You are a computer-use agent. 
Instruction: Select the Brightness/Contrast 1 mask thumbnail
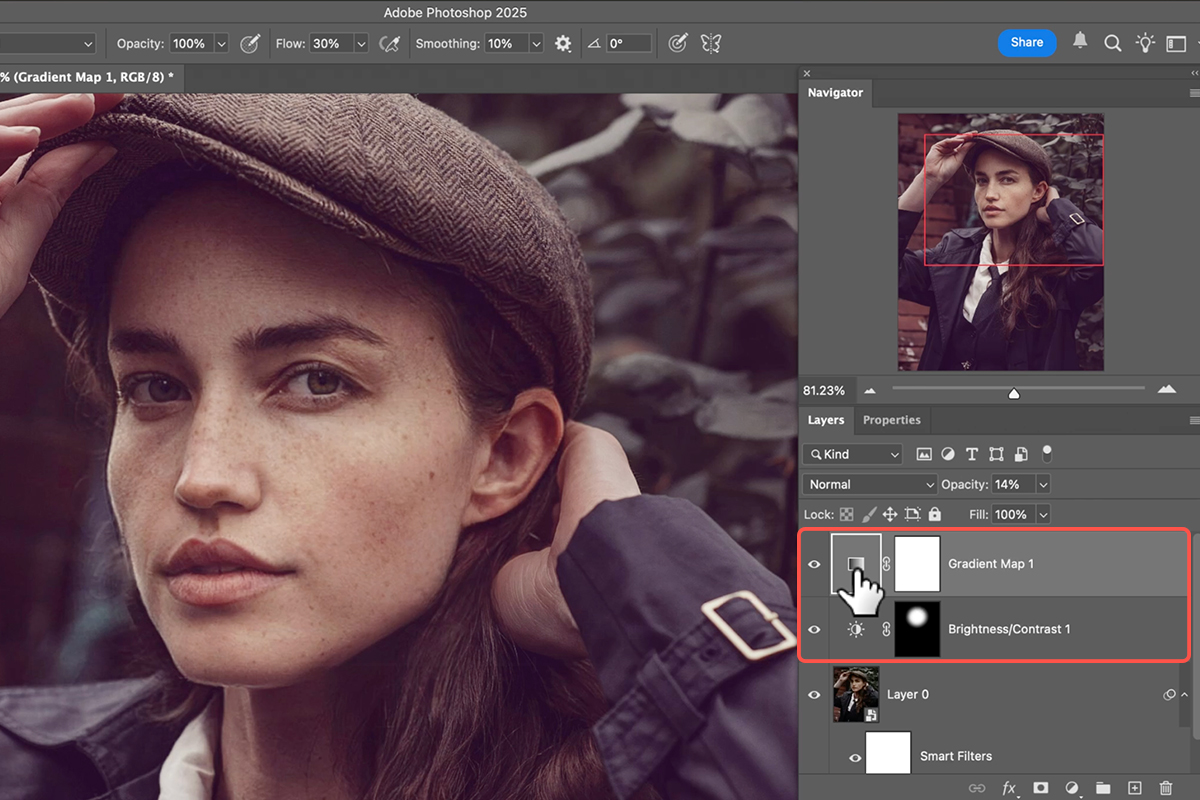coord(917,629)
